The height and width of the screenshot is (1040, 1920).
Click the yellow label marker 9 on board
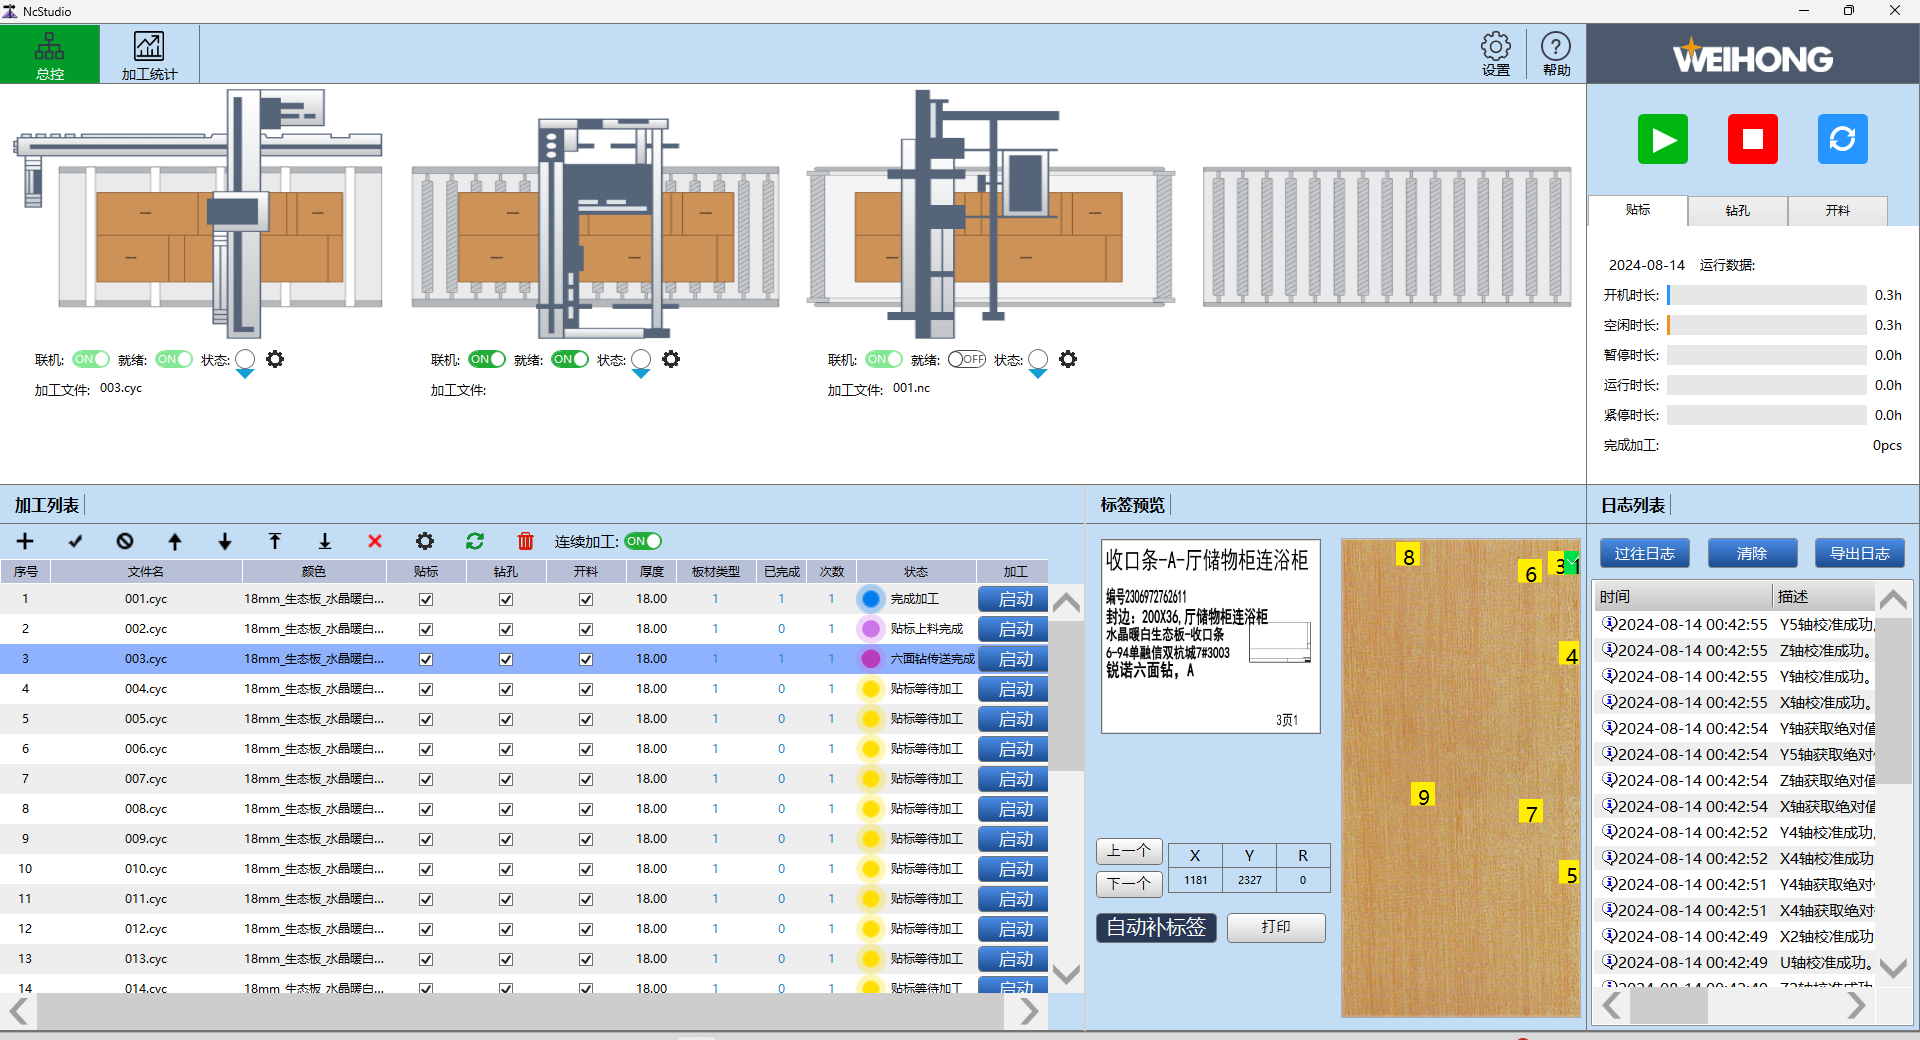pos(1423,796)
